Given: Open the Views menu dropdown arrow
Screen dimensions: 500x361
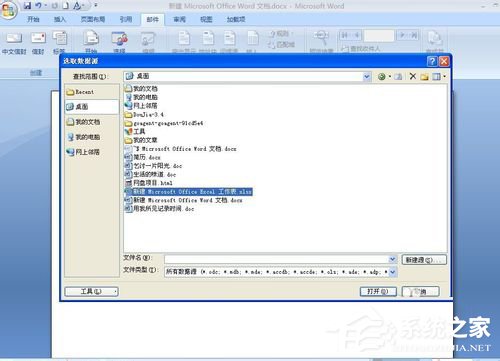Looking at the screenshot, I should tap(444, 77).
